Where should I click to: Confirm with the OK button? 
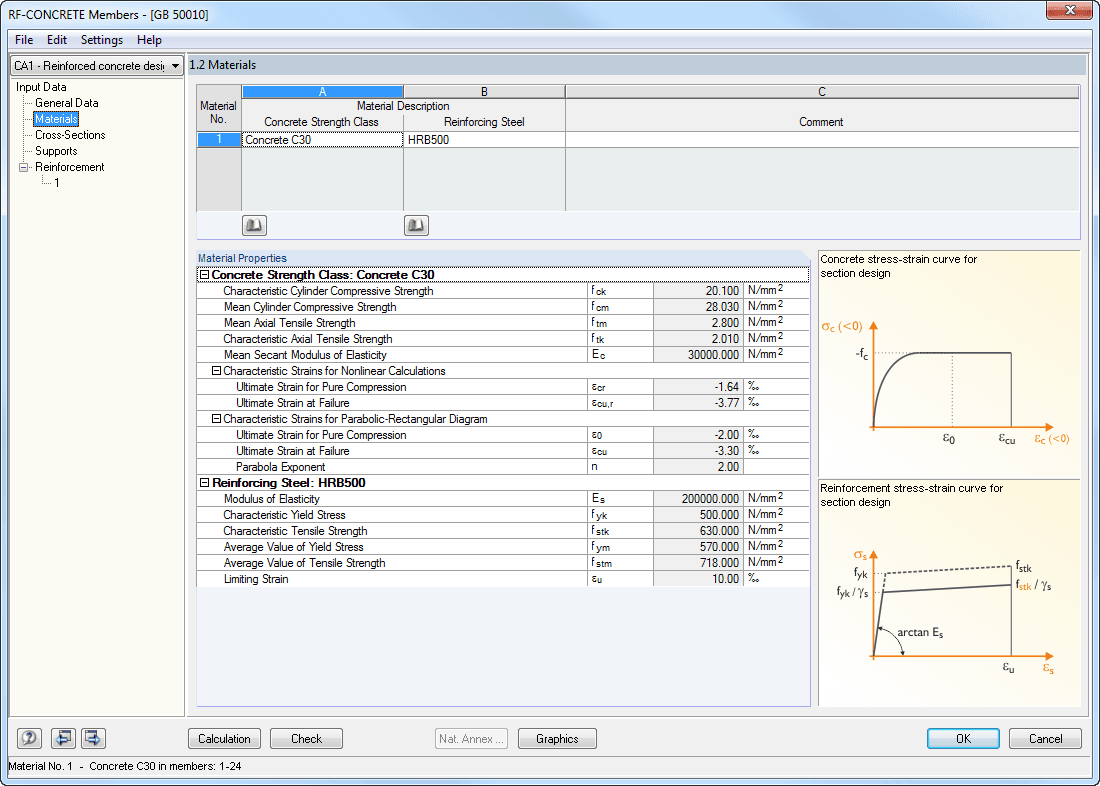pyautogui.click(x=963, y=738)
